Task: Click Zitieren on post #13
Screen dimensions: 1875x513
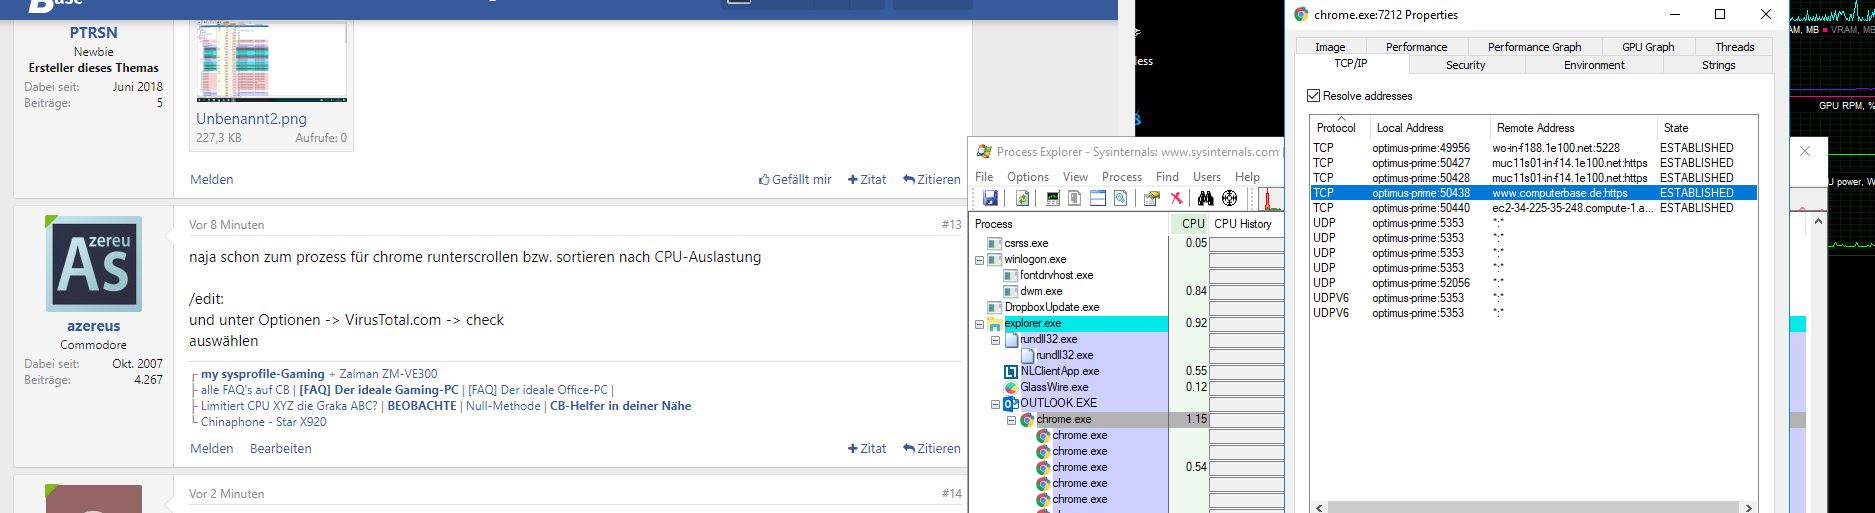Action: [931, 449]
